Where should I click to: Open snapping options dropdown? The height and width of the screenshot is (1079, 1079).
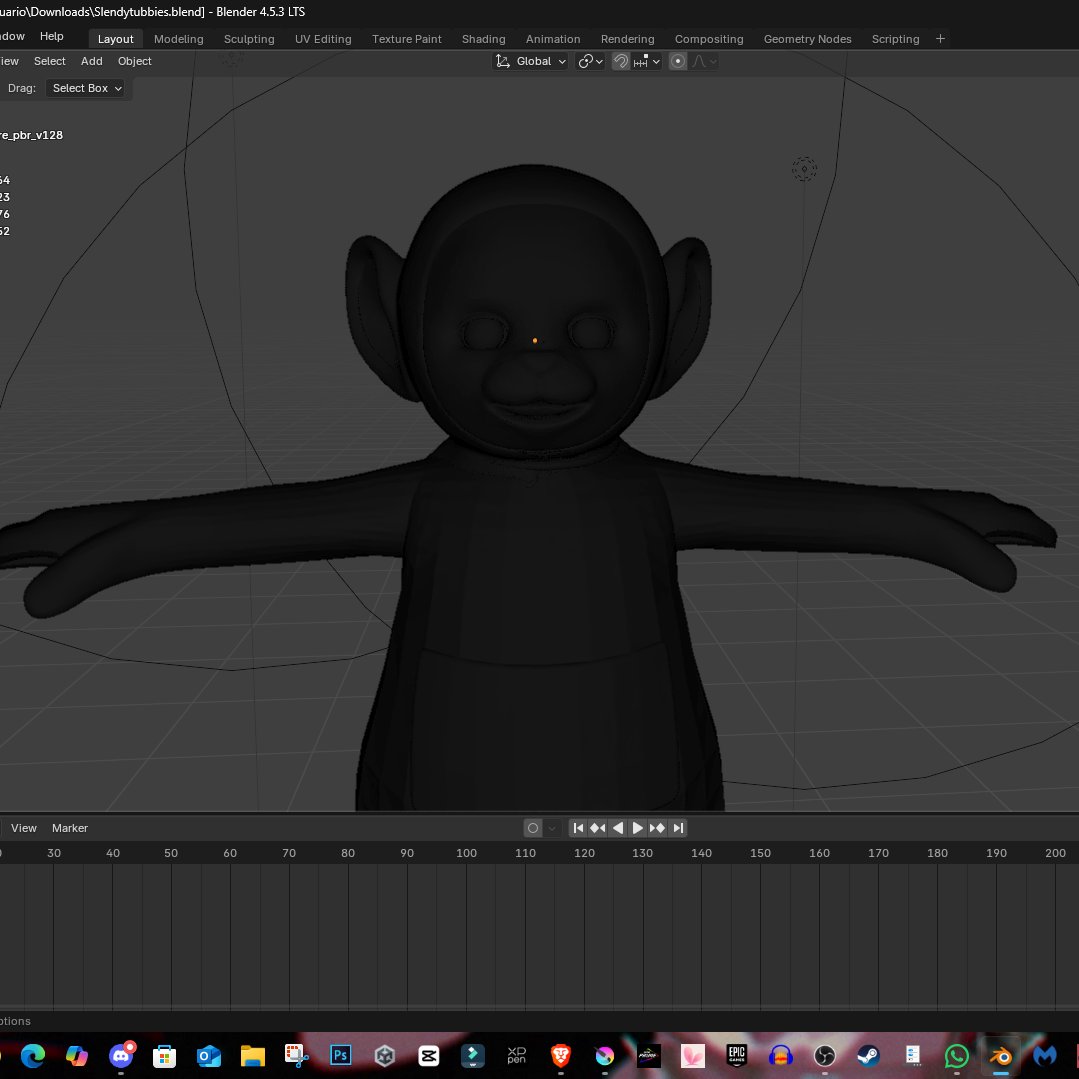646,61
